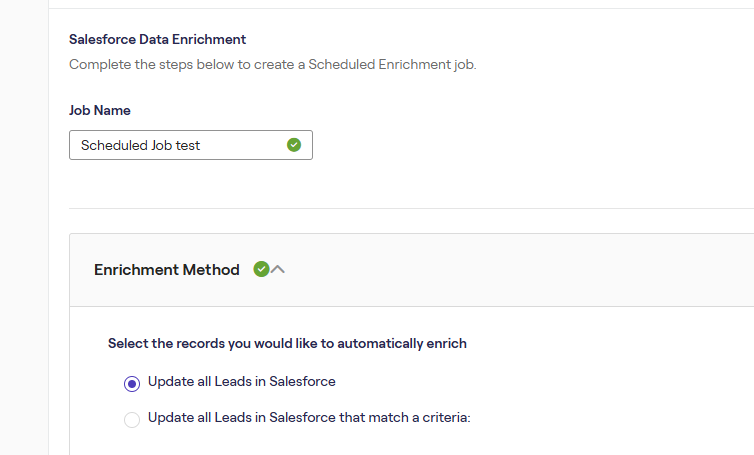Collapse the Enrichment Method section using the chevron

tap(278, 269)
